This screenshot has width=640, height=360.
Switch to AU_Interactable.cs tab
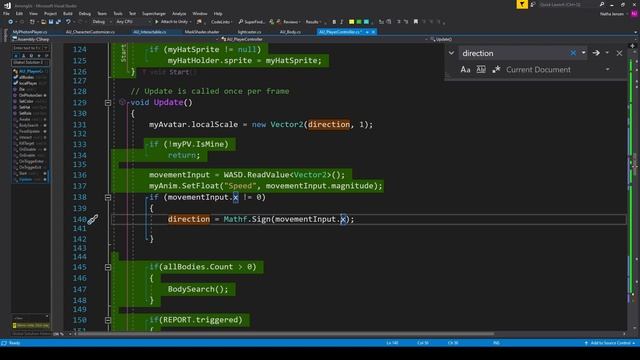tap(150, 32)
